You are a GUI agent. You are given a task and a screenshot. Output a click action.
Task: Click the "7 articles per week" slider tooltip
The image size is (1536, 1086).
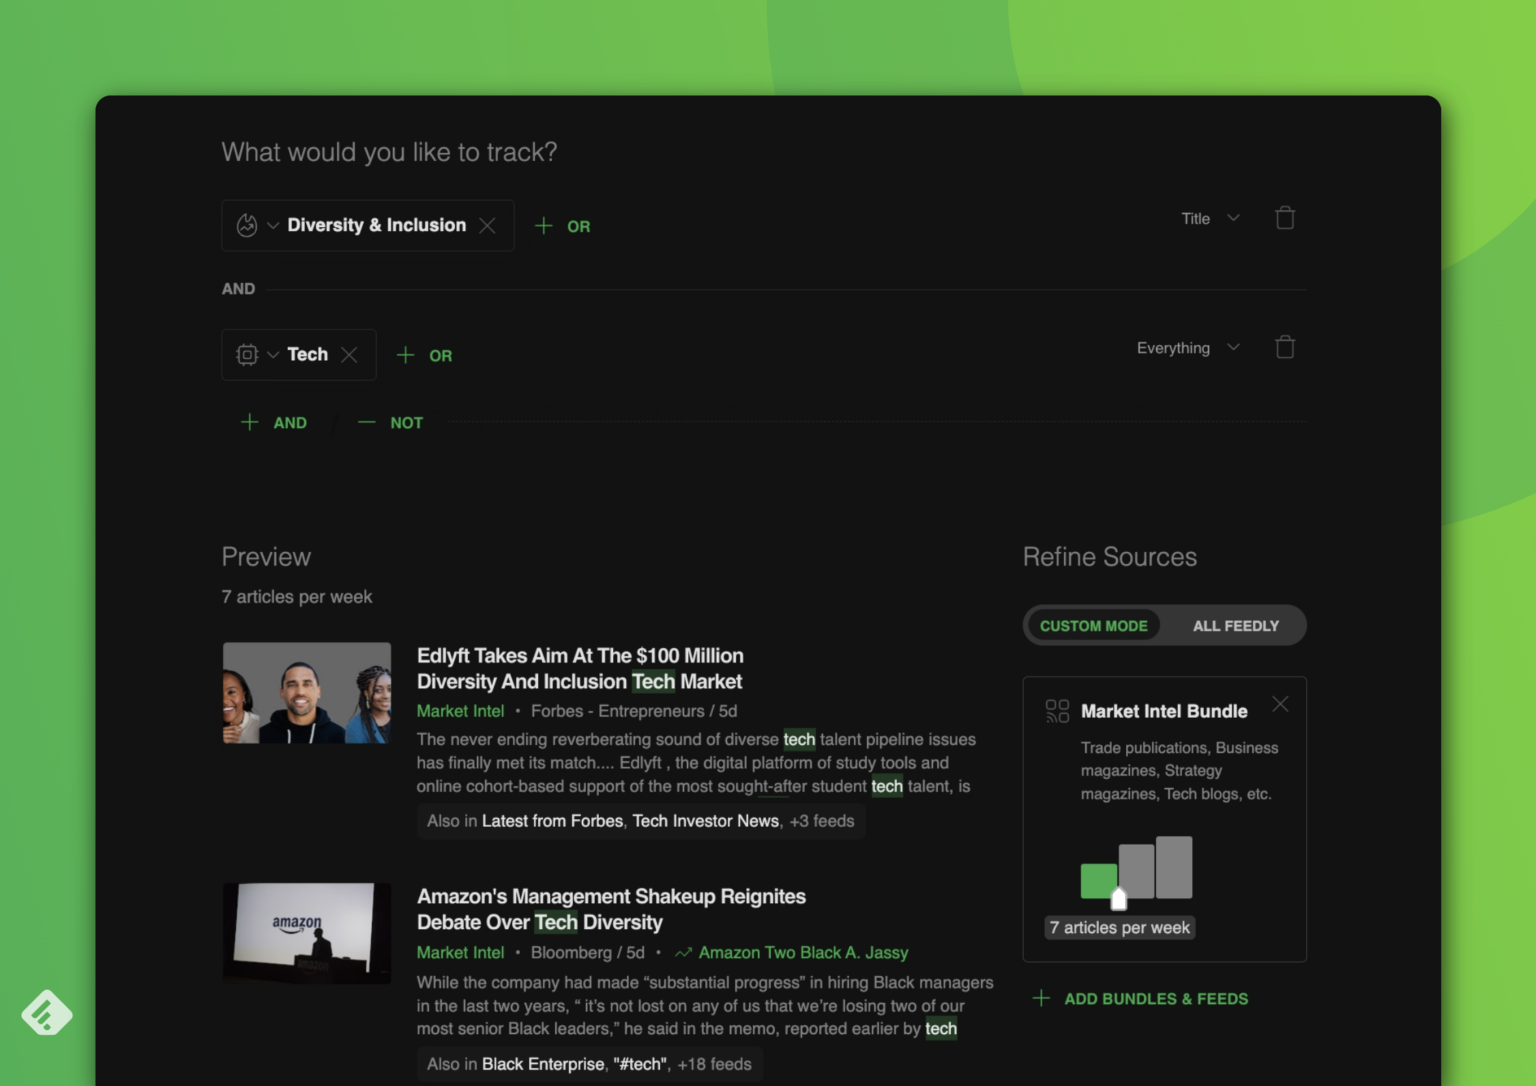pyautogui.click(x=1120, y=928)
